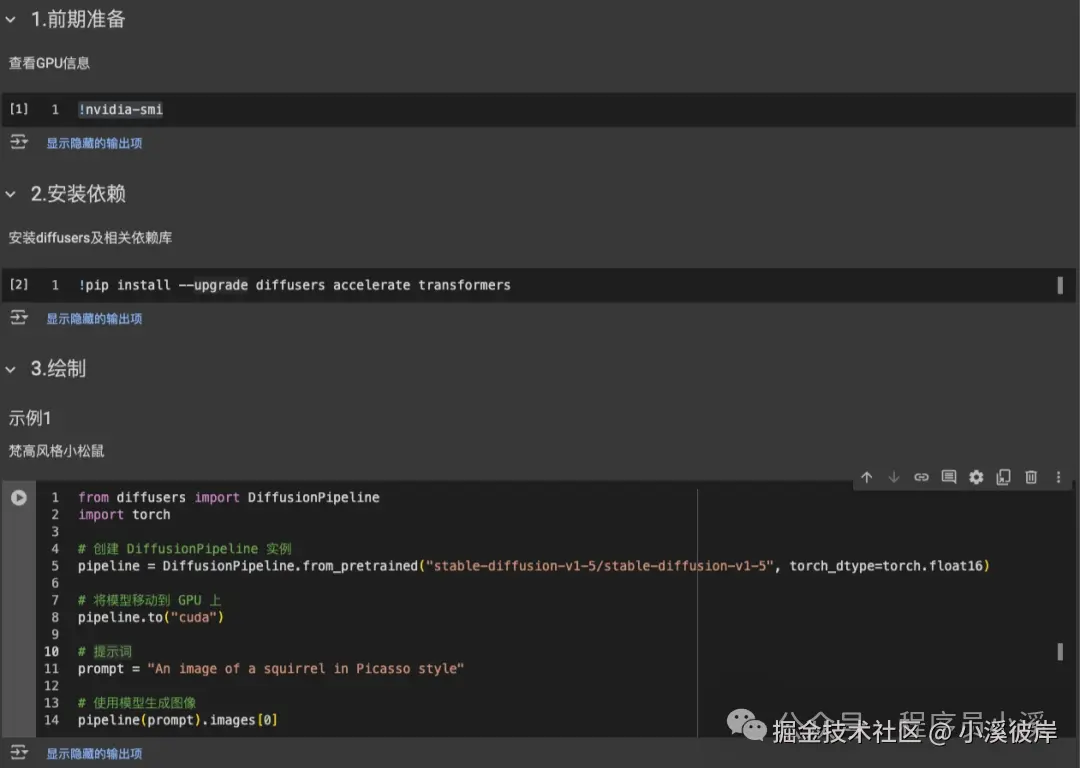Show hidden output under pip install cell

(x=94, y=319)
